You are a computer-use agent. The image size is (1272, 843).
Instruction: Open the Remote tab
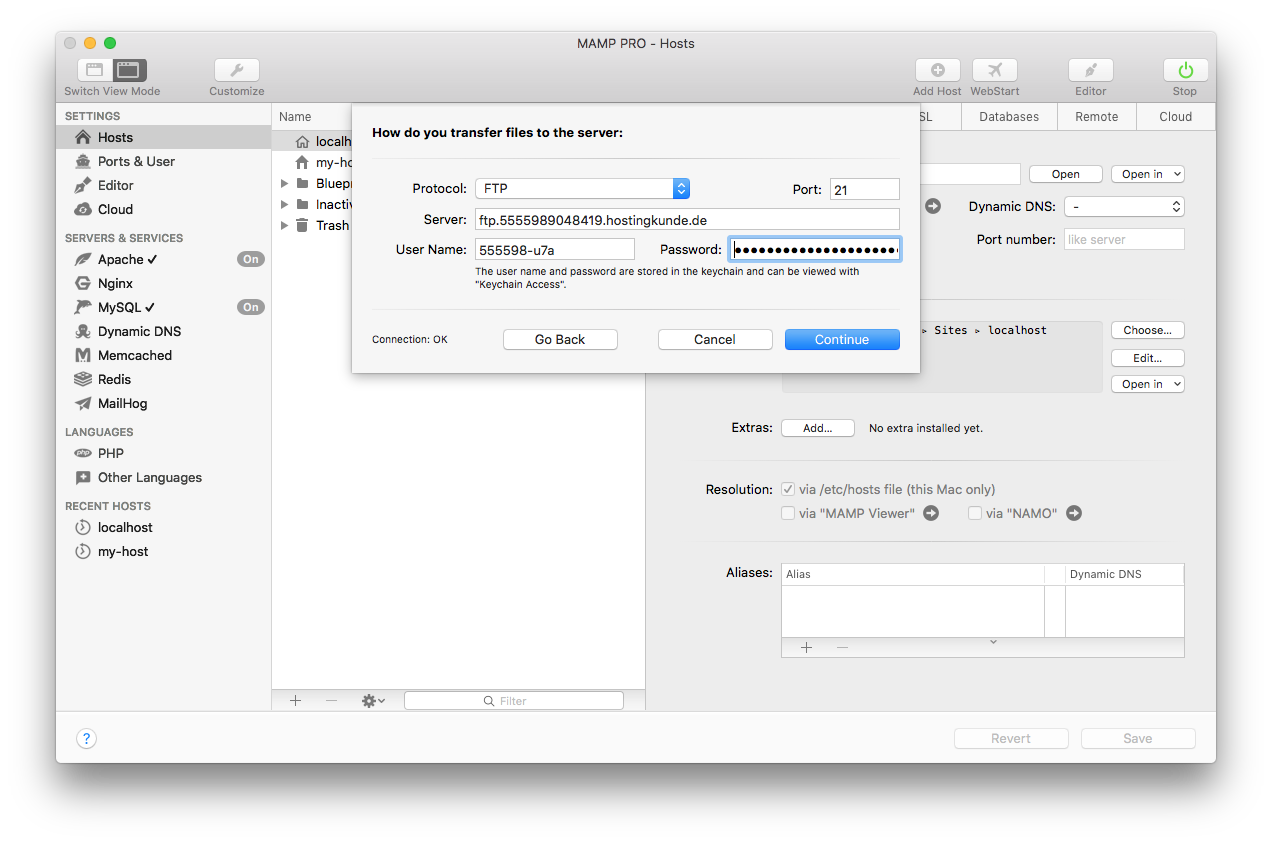point(1096,116)
